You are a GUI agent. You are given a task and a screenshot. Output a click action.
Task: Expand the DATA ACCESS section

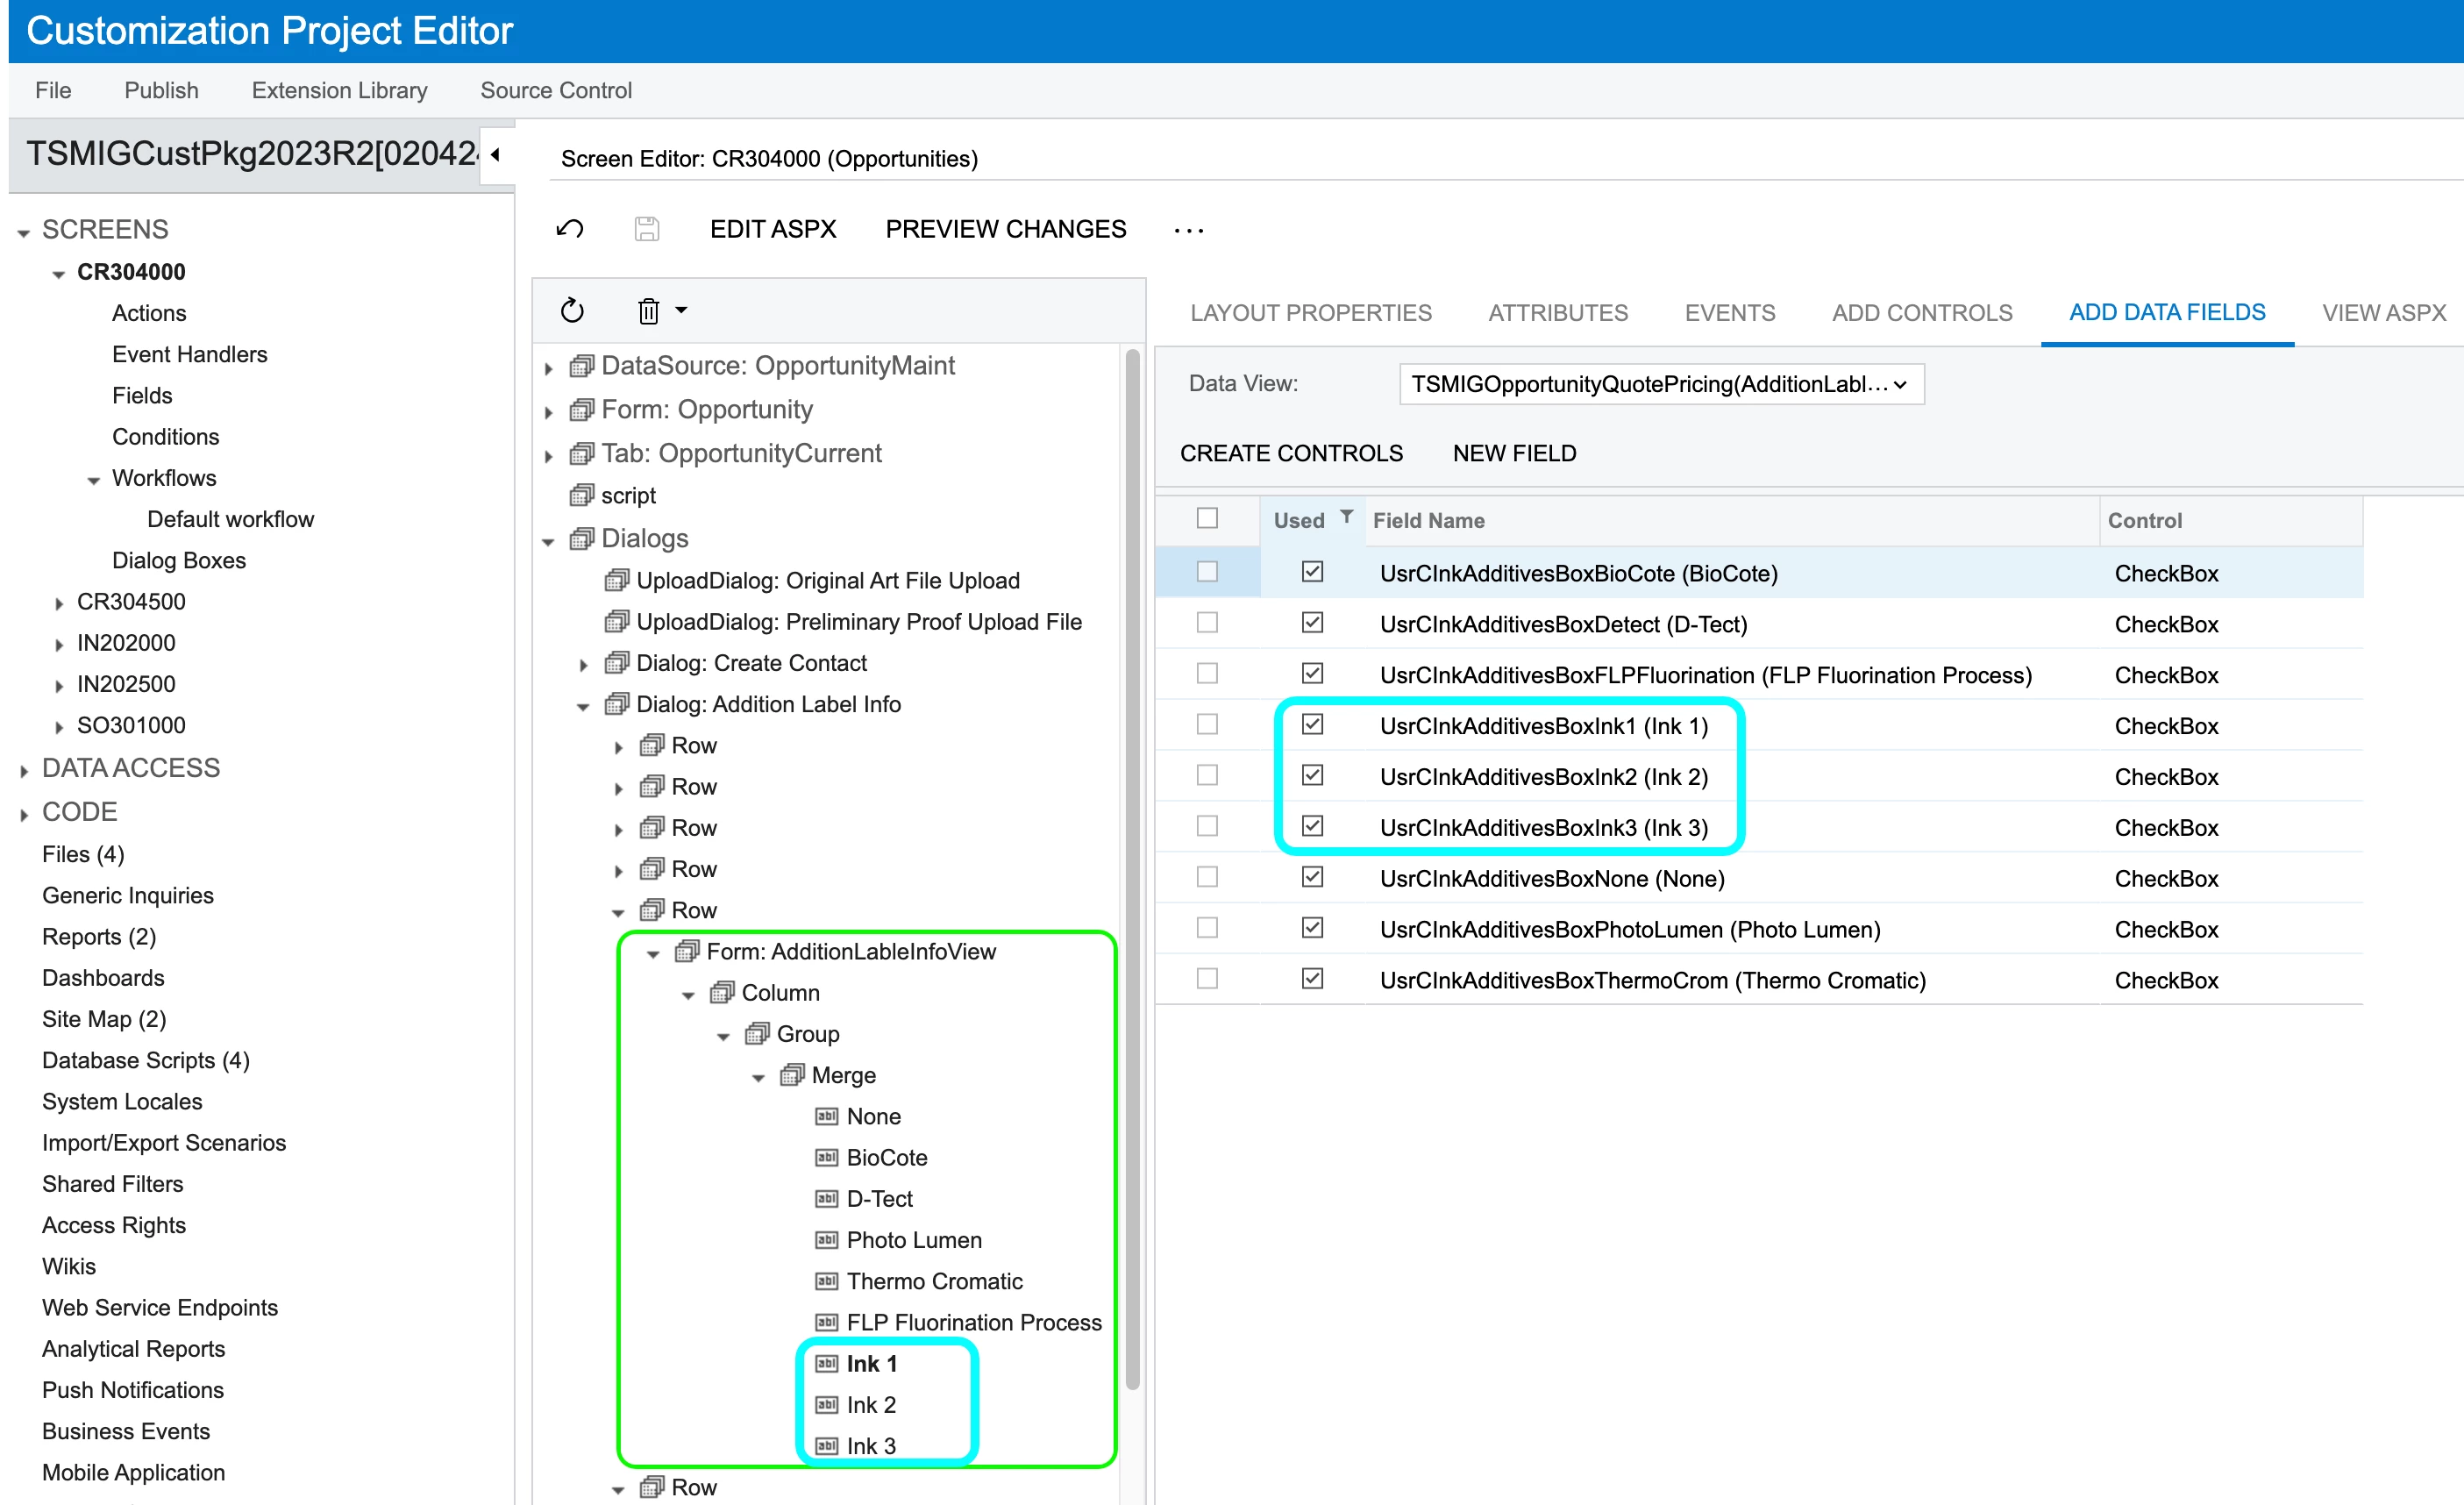24,770
